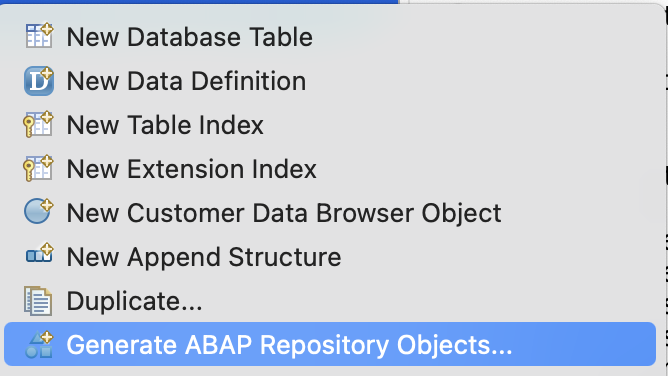Click the New Append Structure blocks icon
The height and width of the screenshot is (376, 668).
point(39,253)
